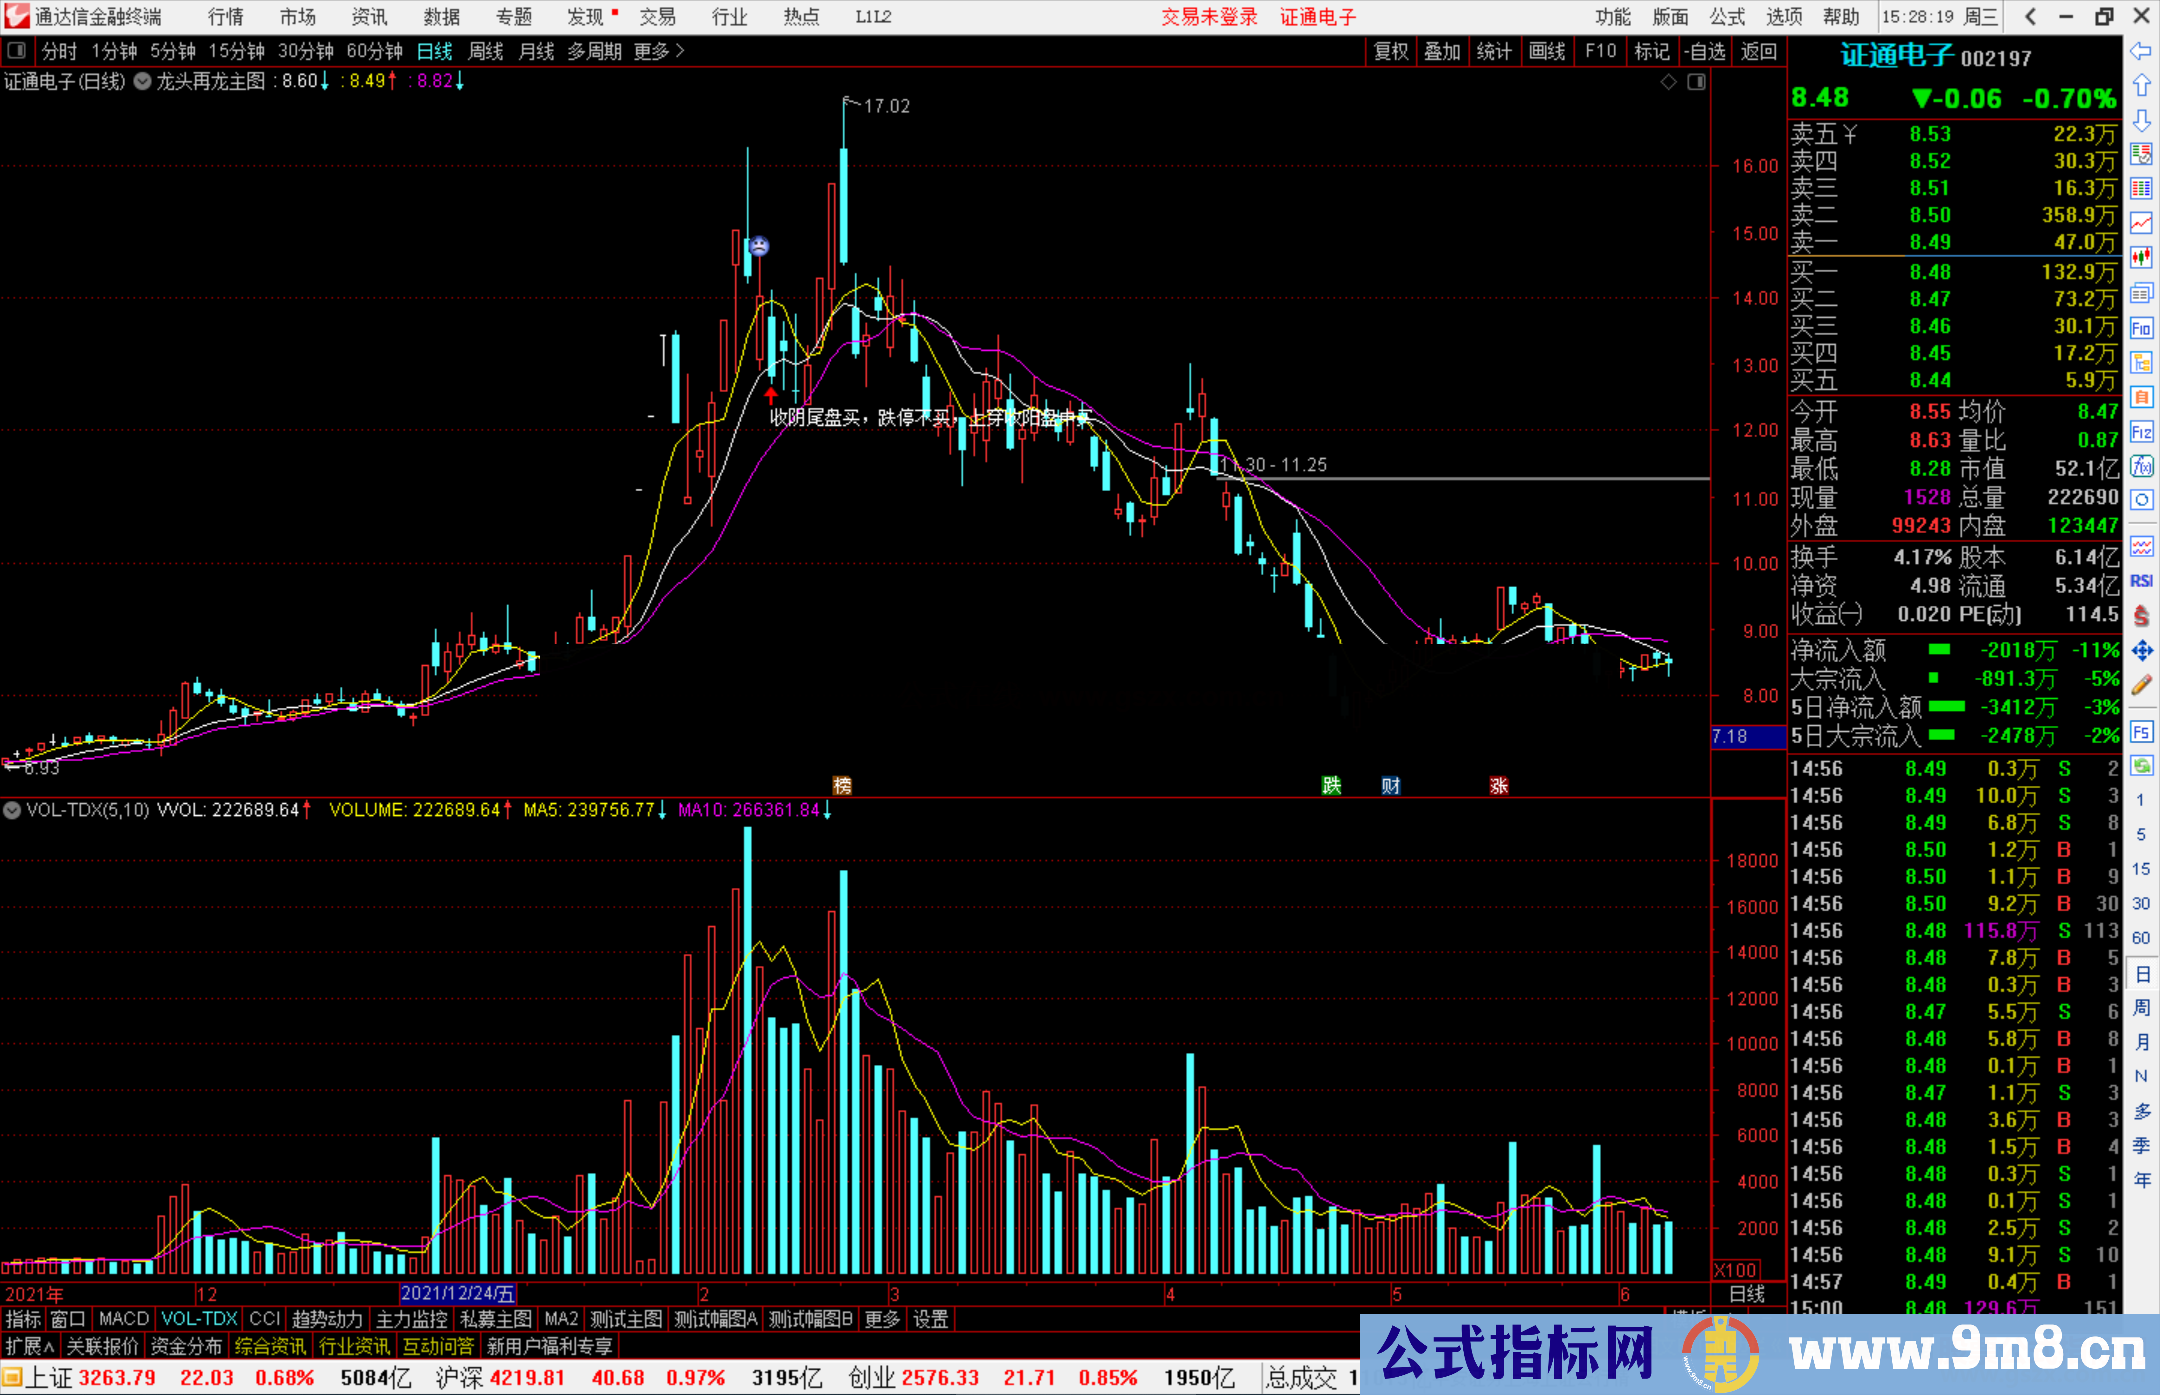Click the 交易未登录 login link
Screen dimensions: 2160x1395
tap(1209, 17)
